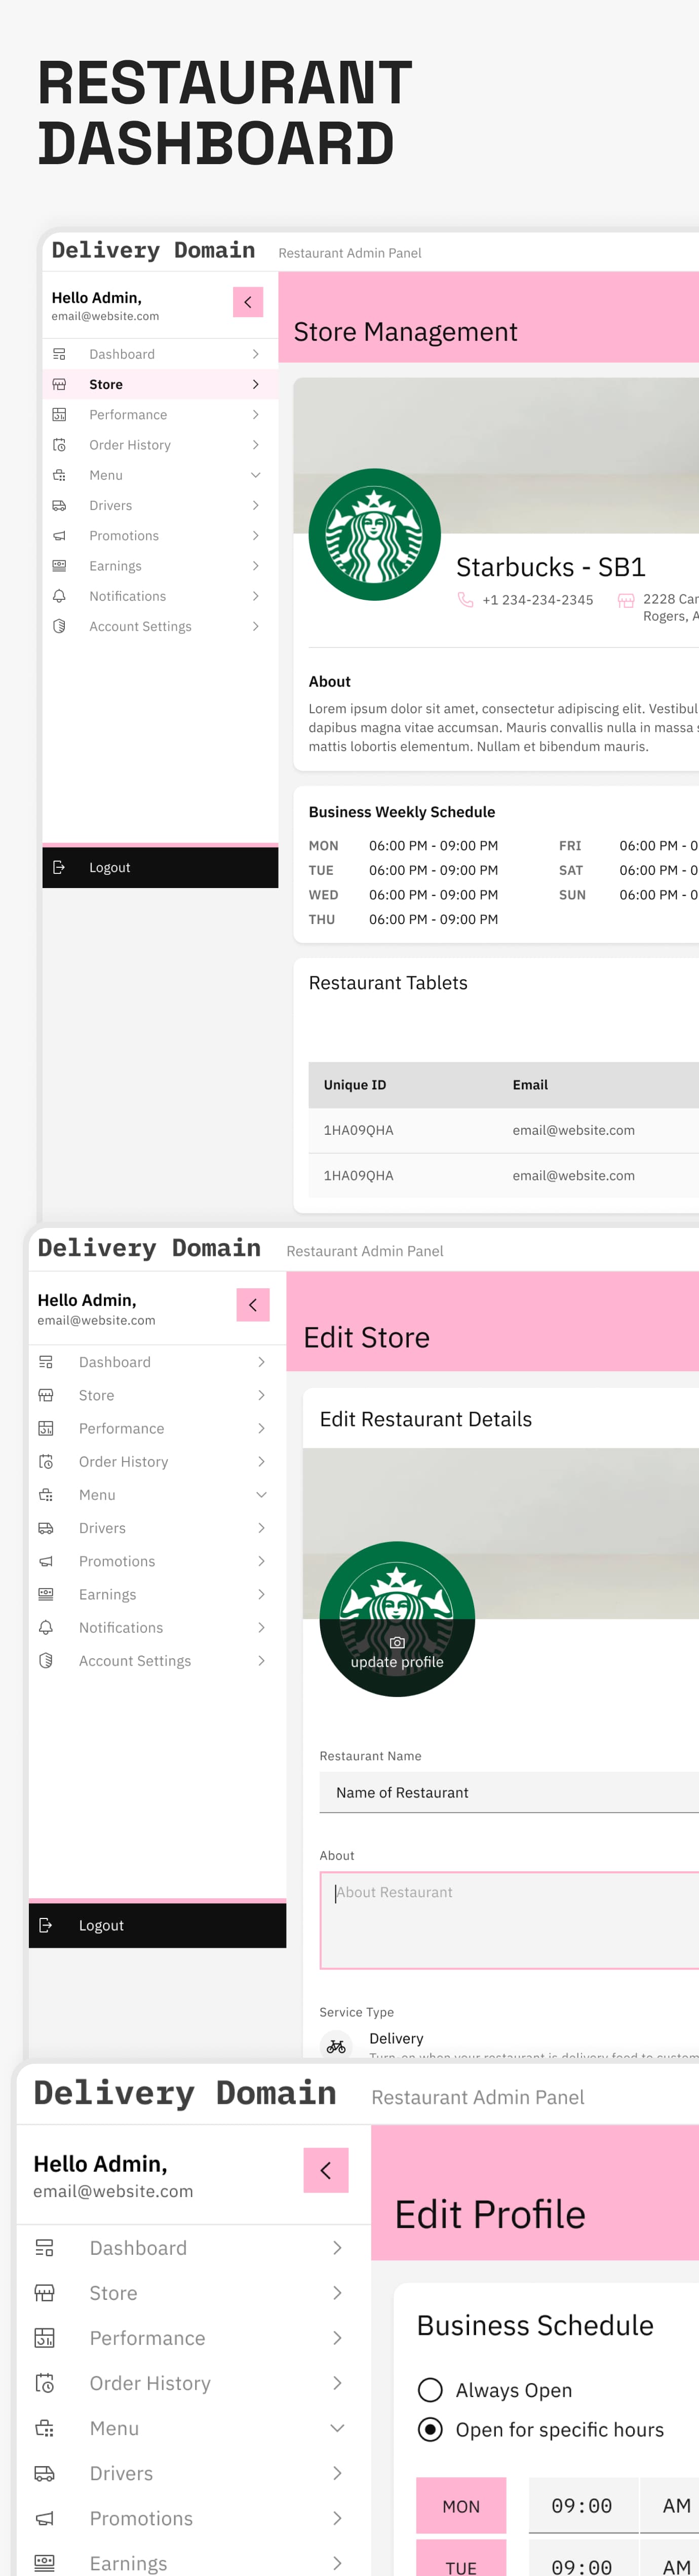Click Notifications bell icon in Edit Store sidebar

pos(46,1627)
